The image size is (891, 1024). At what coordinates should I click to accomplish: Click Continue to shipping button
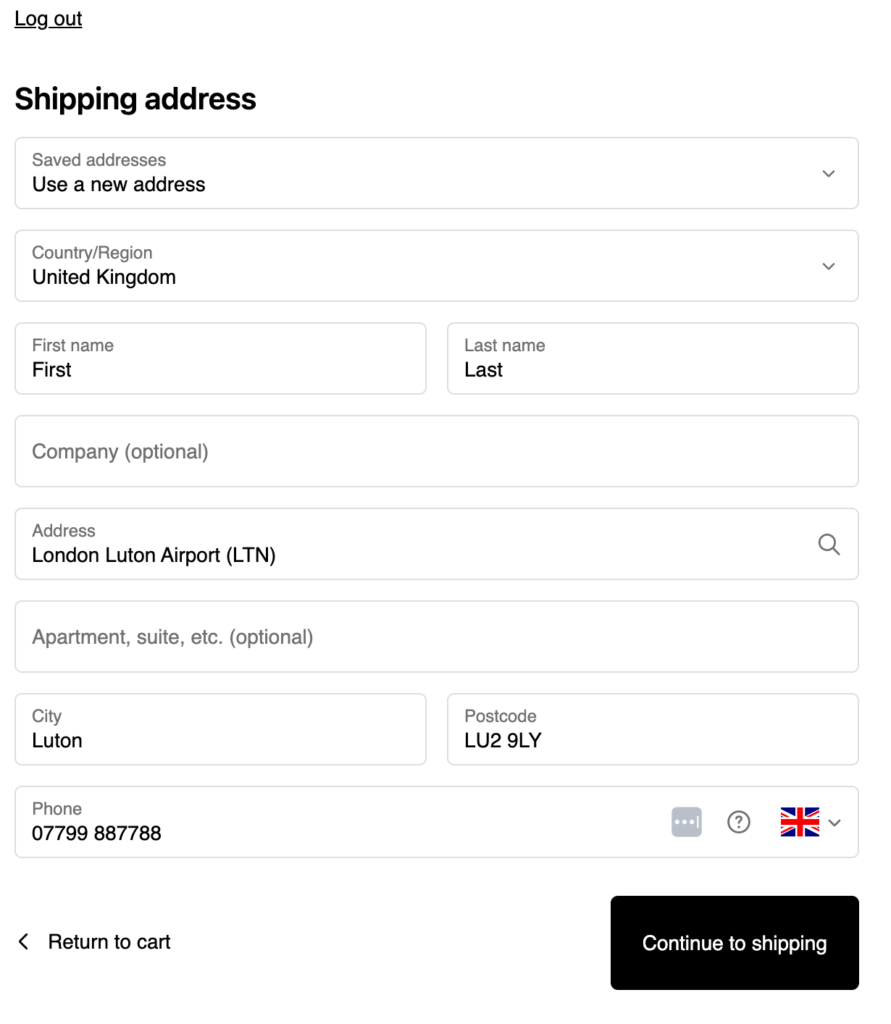pos(734,942)
